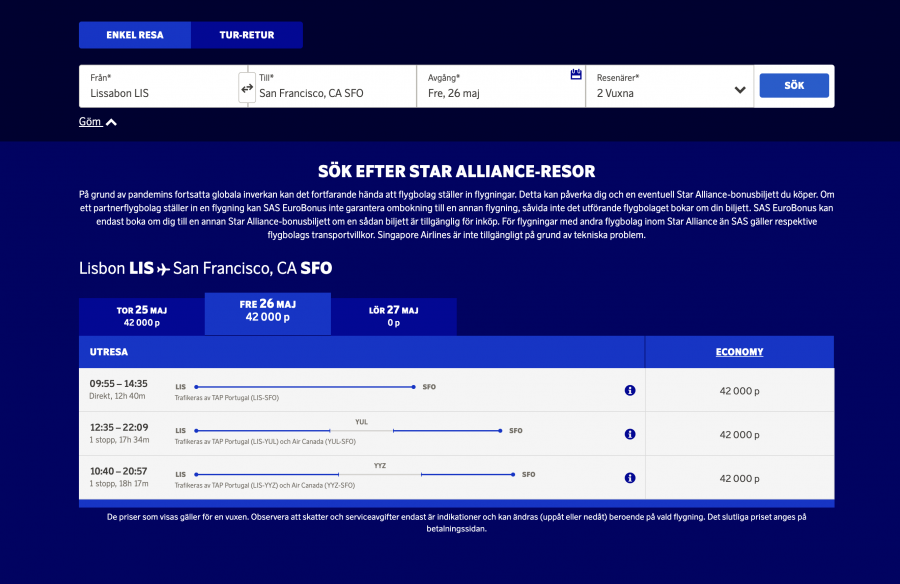
Task: Collapse search form with Göm chevron
Action: point(98,122)
